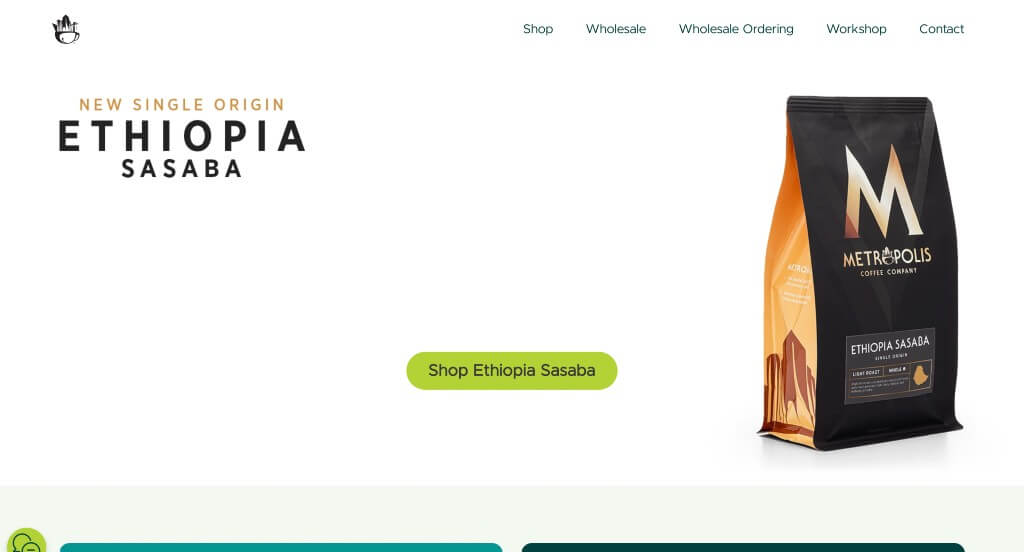
Task: Open the Shop menu item
Action: pos(537,29)
